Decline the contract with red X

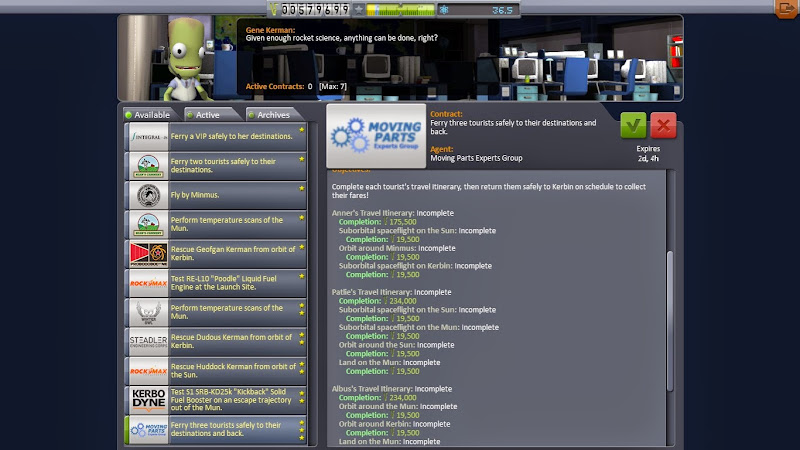tap(663, 125)
